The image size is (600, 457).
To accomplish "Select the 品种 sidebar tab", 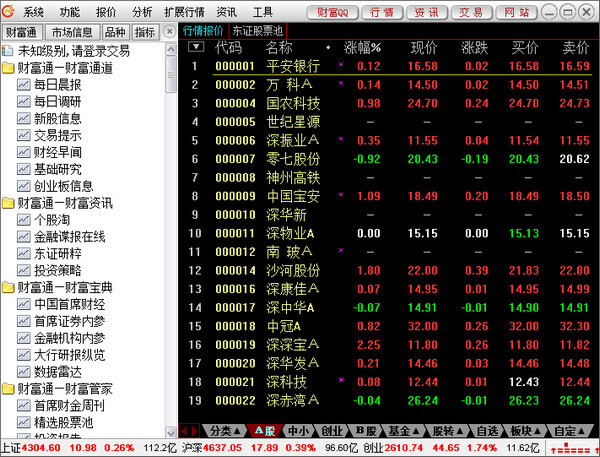I will coord(116,32).
